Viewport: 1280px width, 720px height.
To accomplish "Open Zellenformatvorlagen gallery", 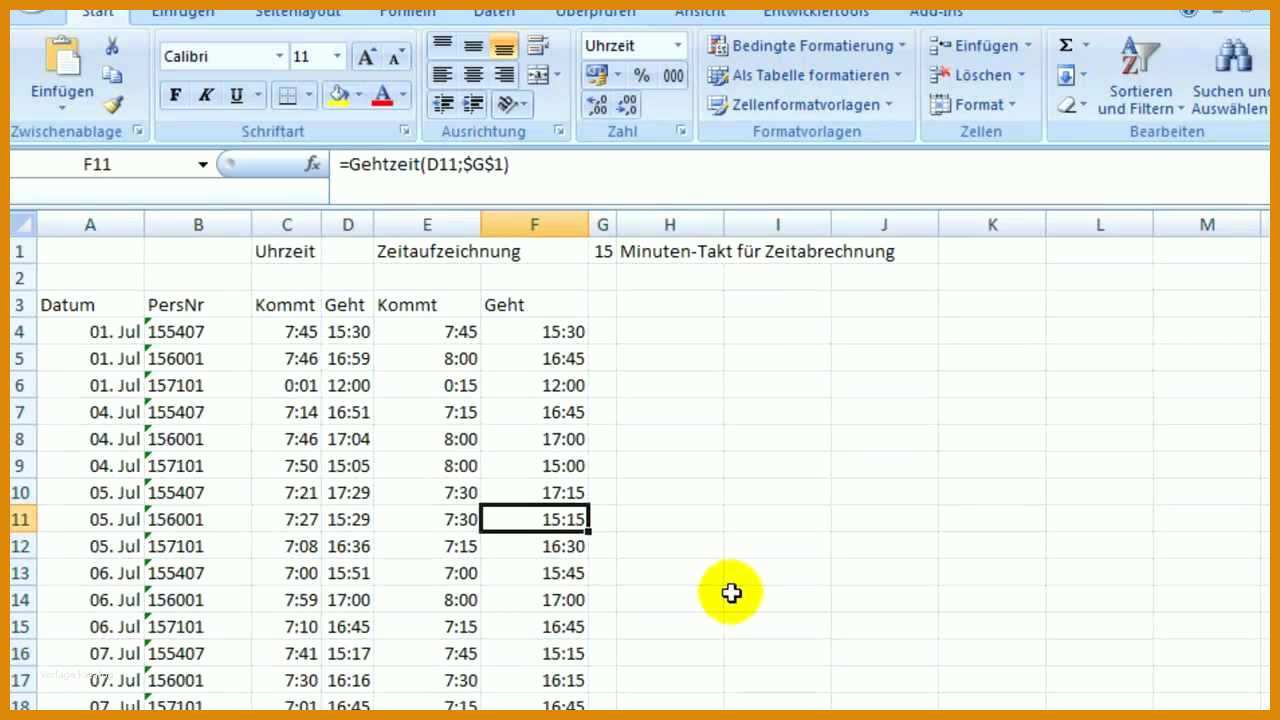I will 800,104.
